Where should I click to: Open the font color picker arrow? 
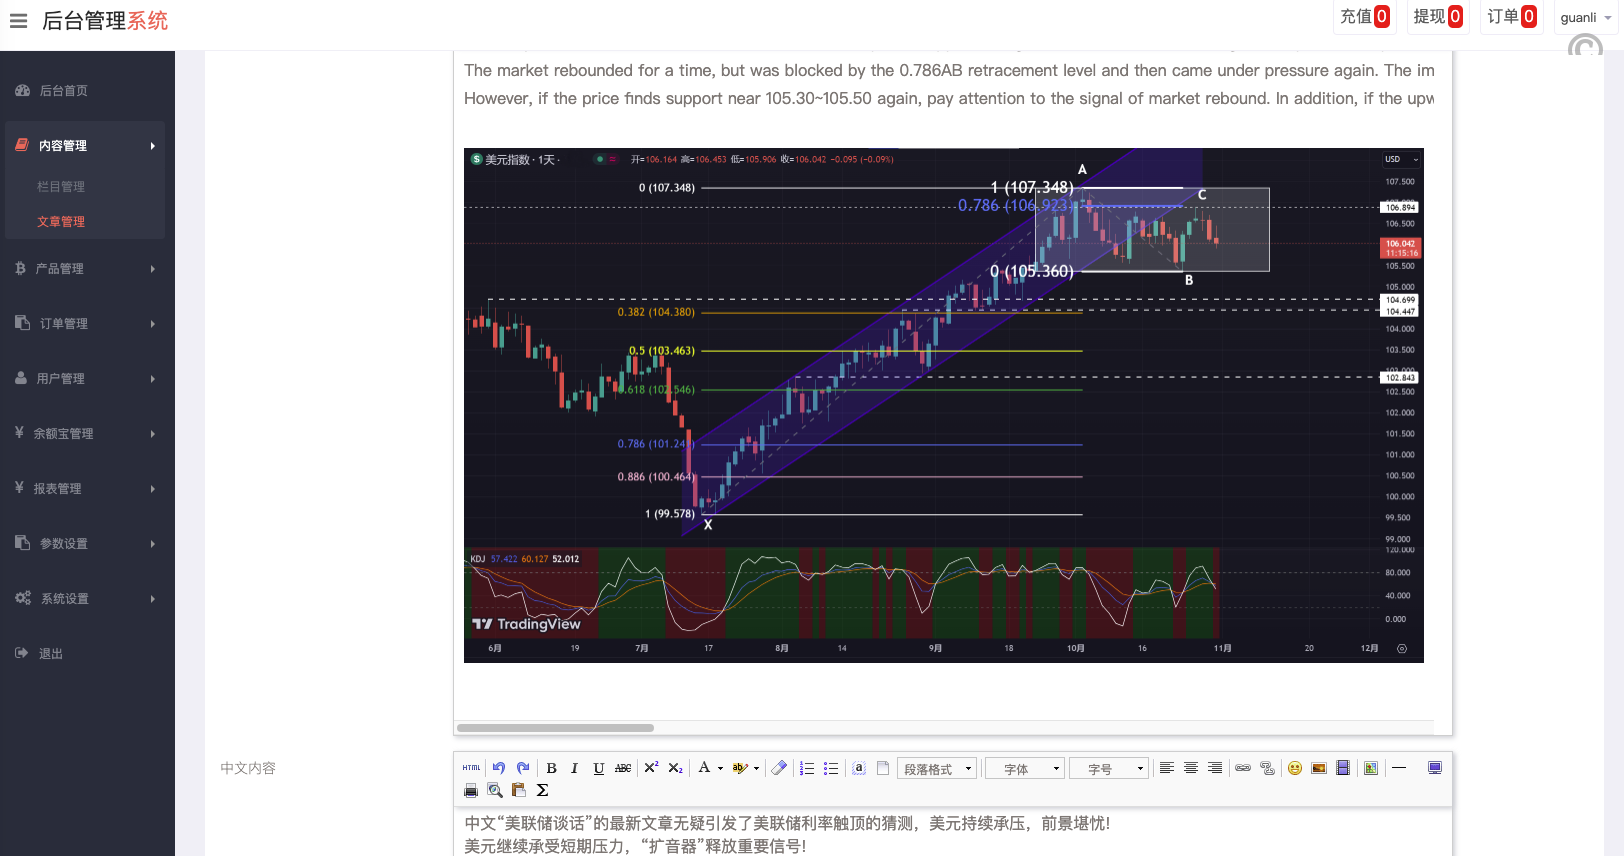point(720,769)
